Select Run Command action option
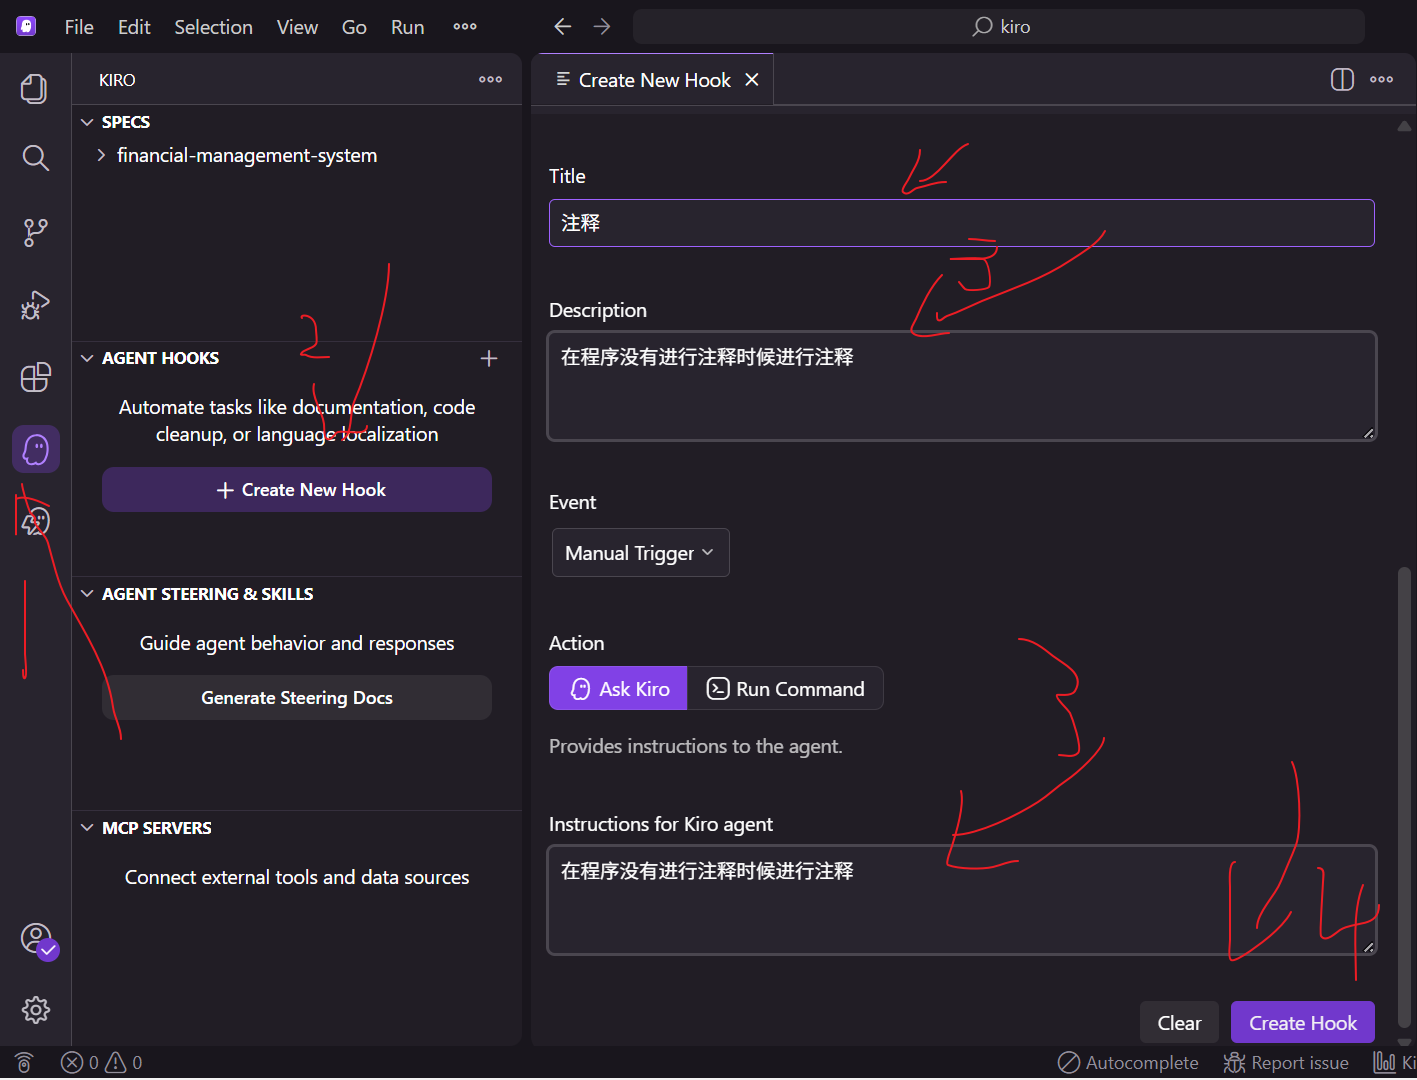Screen dimensions: 1417x1080 (x=786, y=688)
